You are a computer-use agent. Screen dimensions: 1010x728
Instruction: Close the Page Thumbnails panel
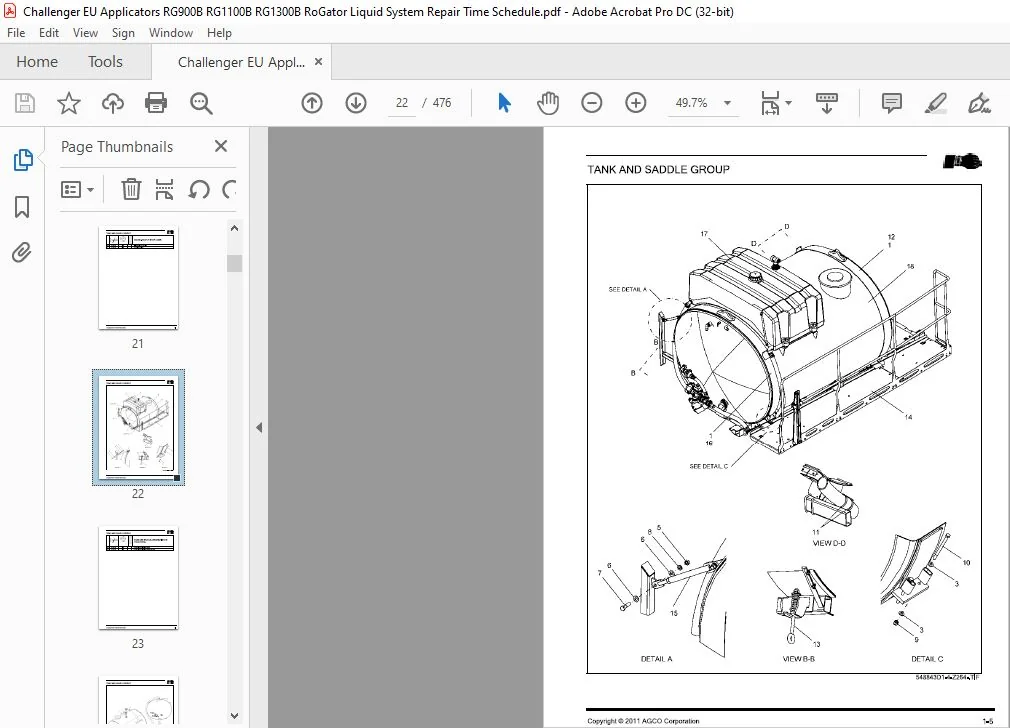click(x=221, y=146)
